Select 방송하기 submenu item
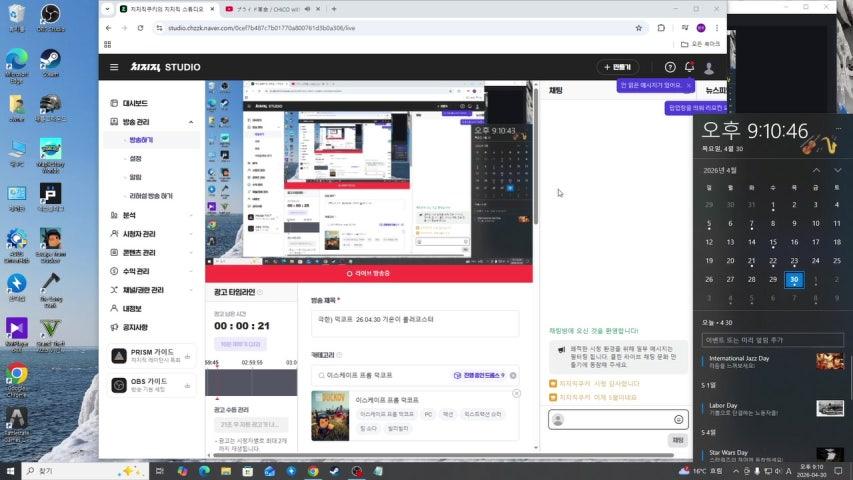853x480 pixels. 141,140
